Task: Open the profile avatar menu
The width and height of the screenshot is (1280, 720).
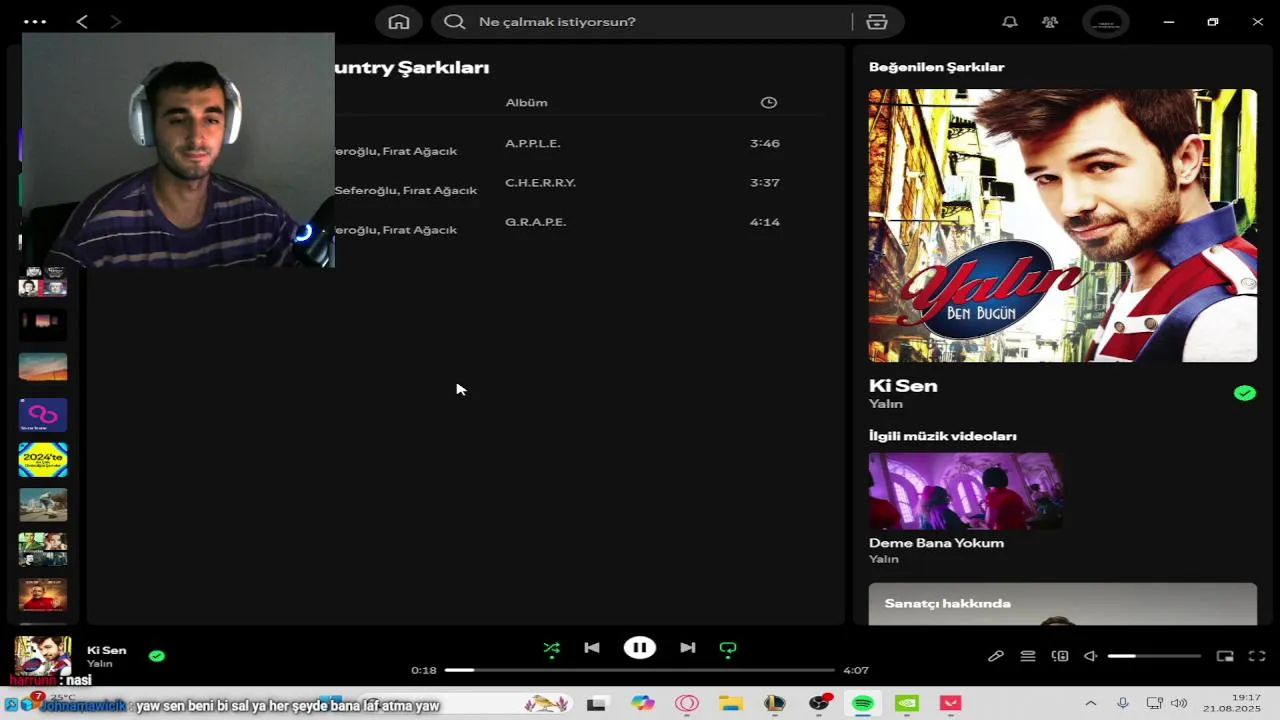Action: (1106, 22)
